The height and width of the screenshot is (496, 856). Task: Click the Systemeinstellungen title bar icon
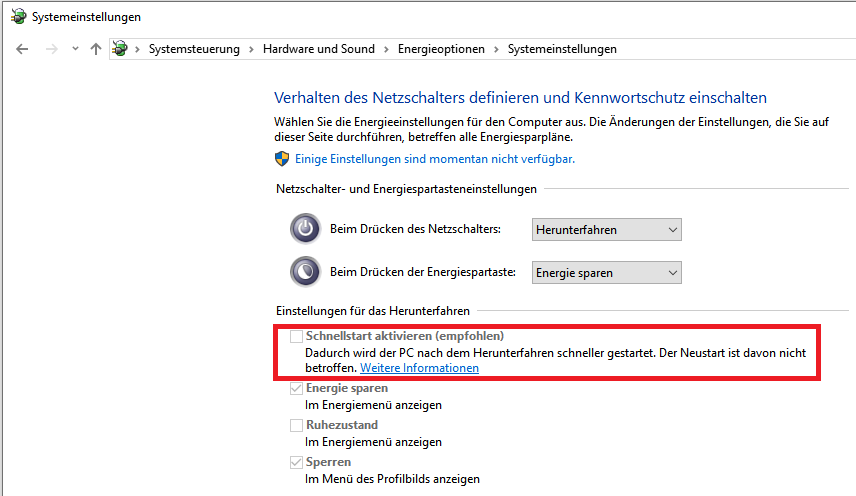tap(18, 16)
